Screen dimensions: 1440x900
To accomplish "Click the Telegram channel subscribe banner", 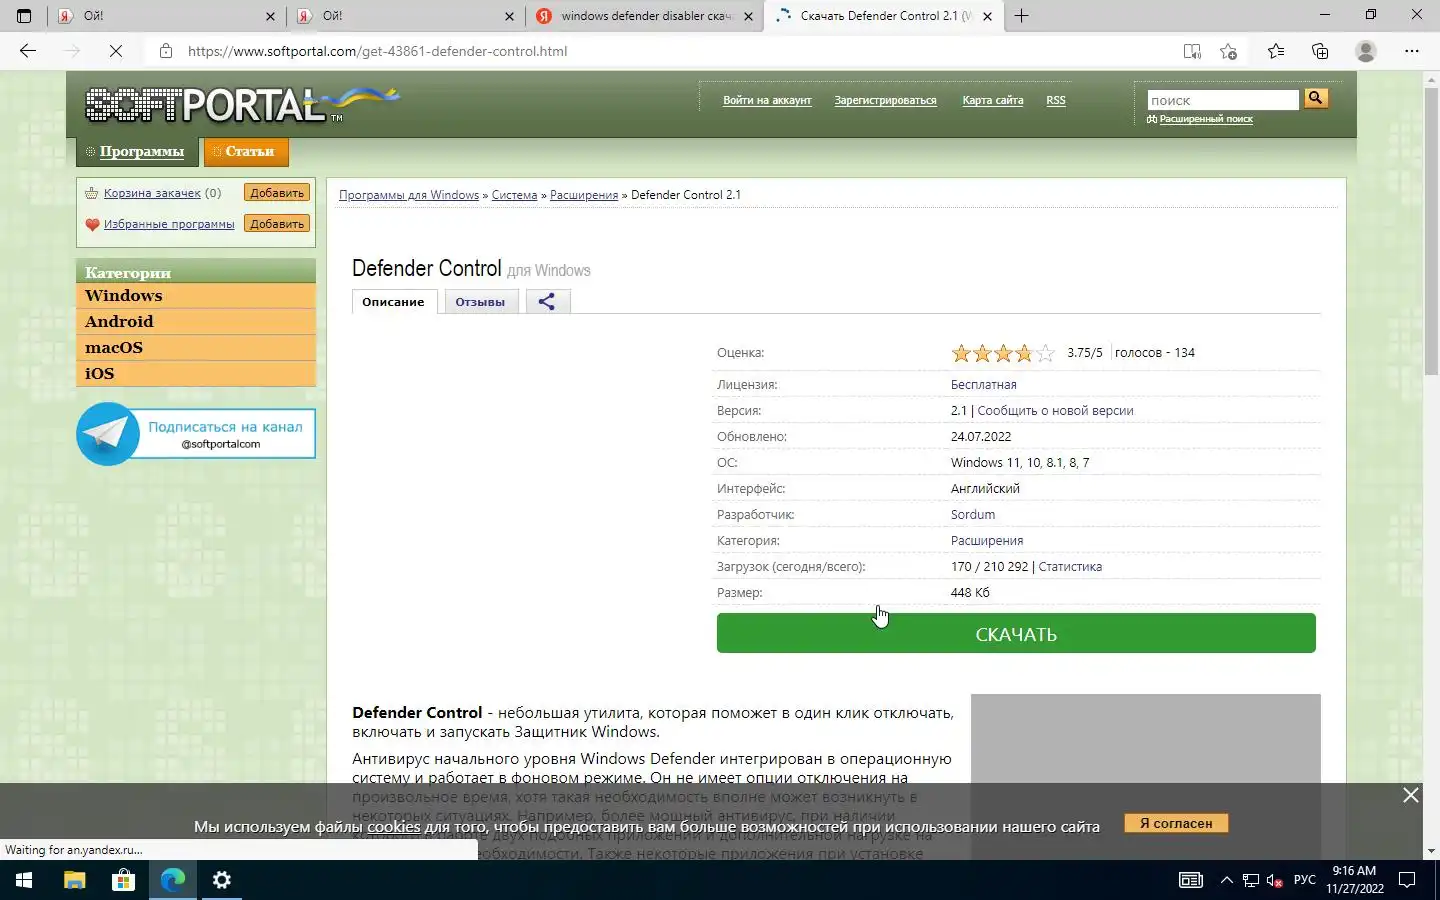I will [x=196, y=433].
